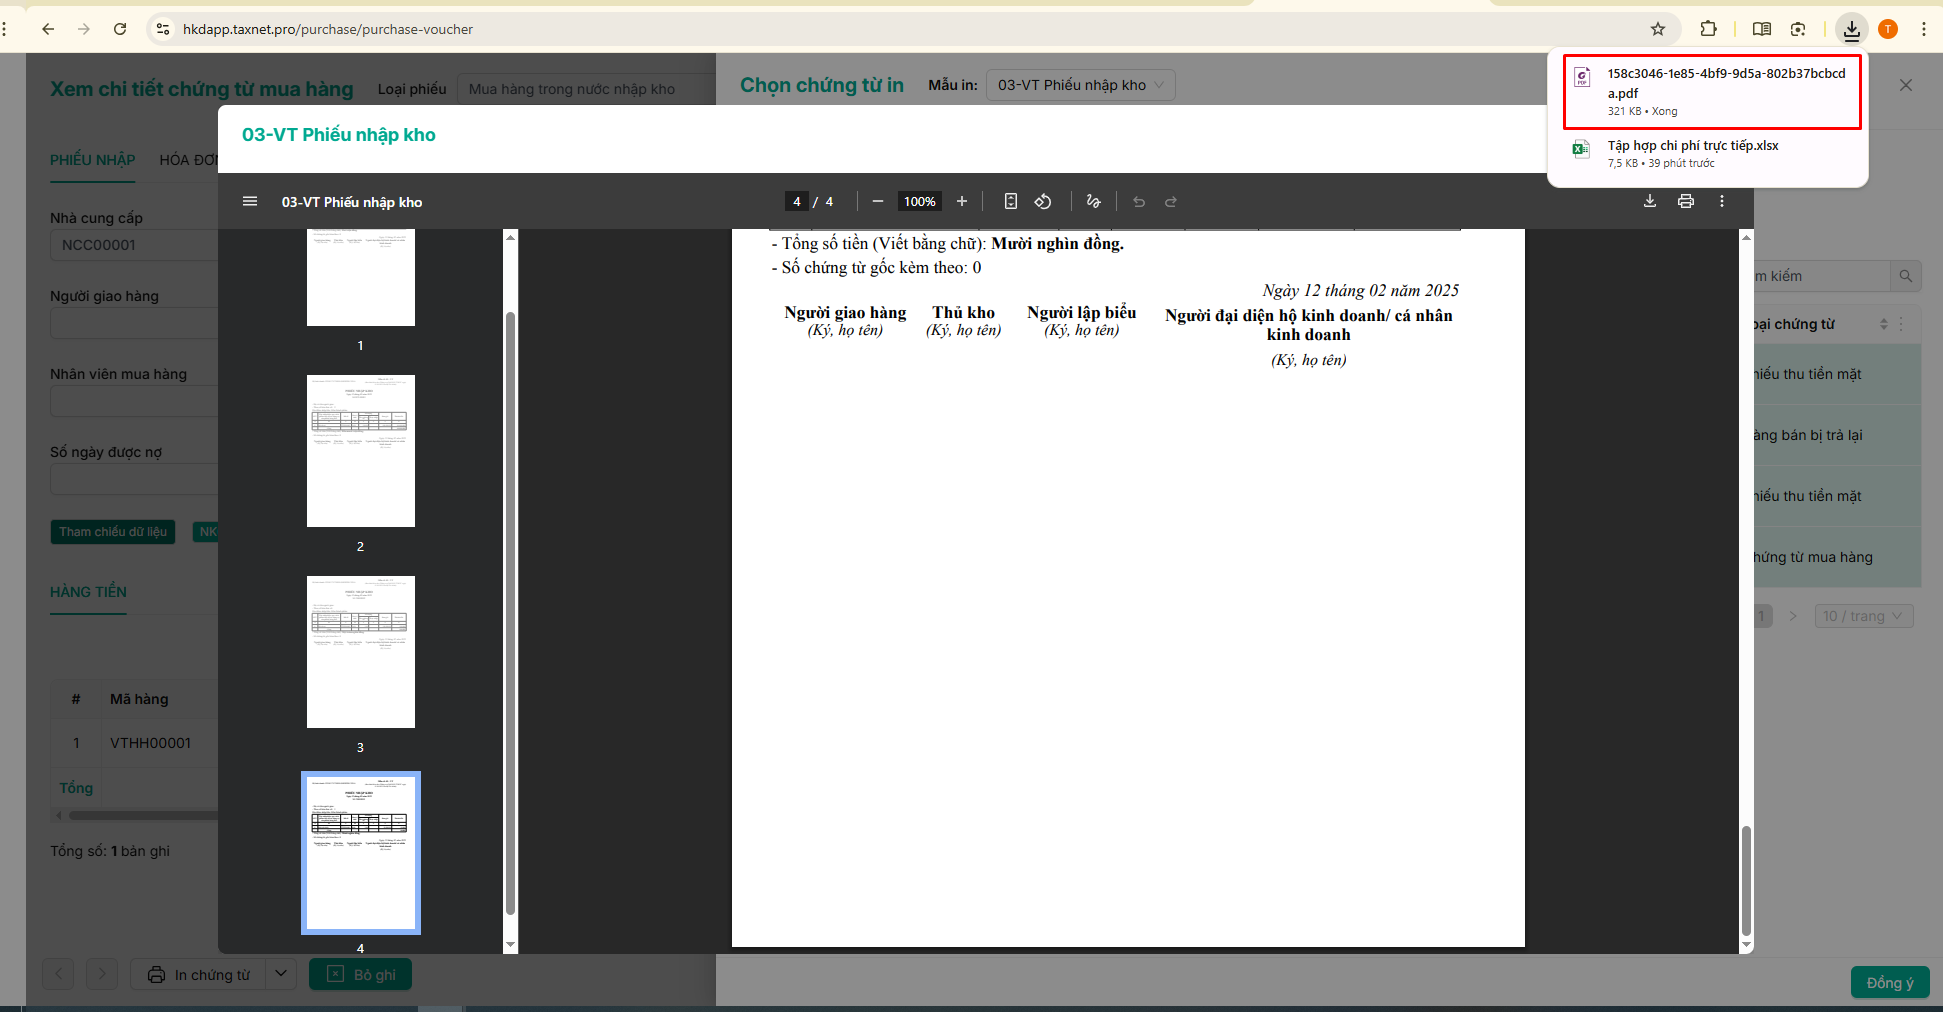The image size is (1943, 1012).
Task: Open browser downloads icon
Action: point(1852,29)
